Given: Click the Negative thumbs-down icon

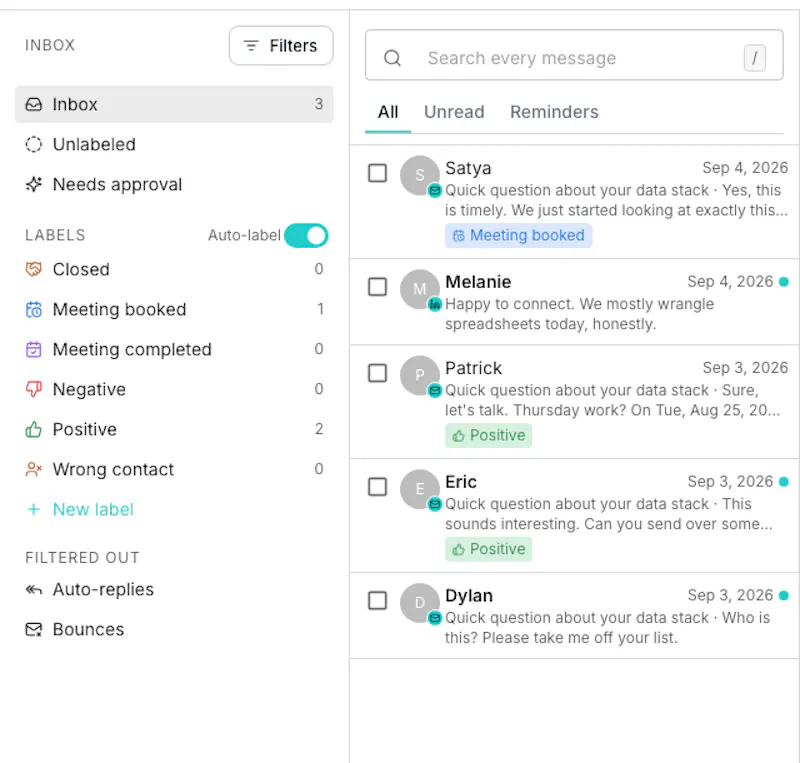Looking at the screenshot, I should [34, 389].
